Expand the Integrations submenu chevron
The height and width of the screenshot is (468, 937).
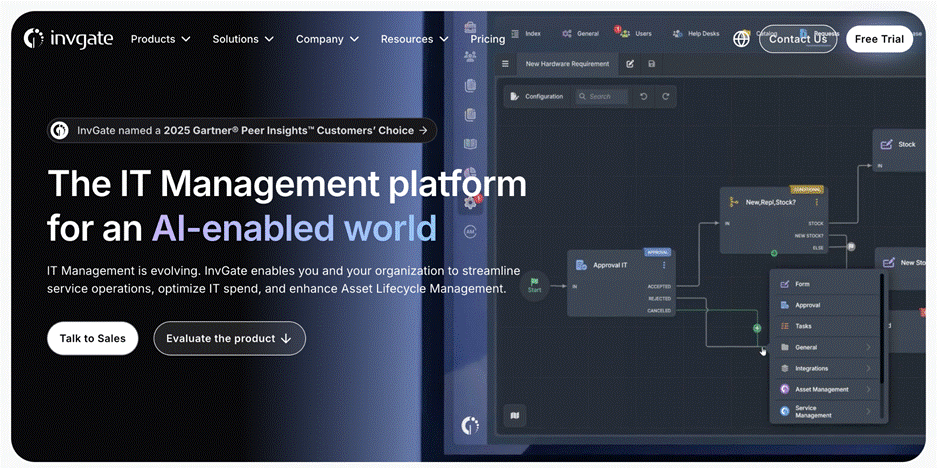(868, 368)
